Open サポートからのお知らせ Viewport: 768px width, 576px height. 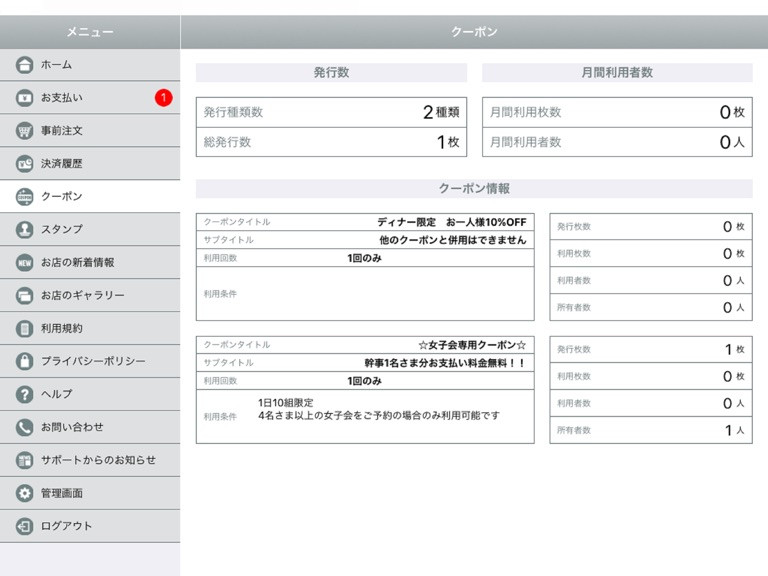click(90, 460)
